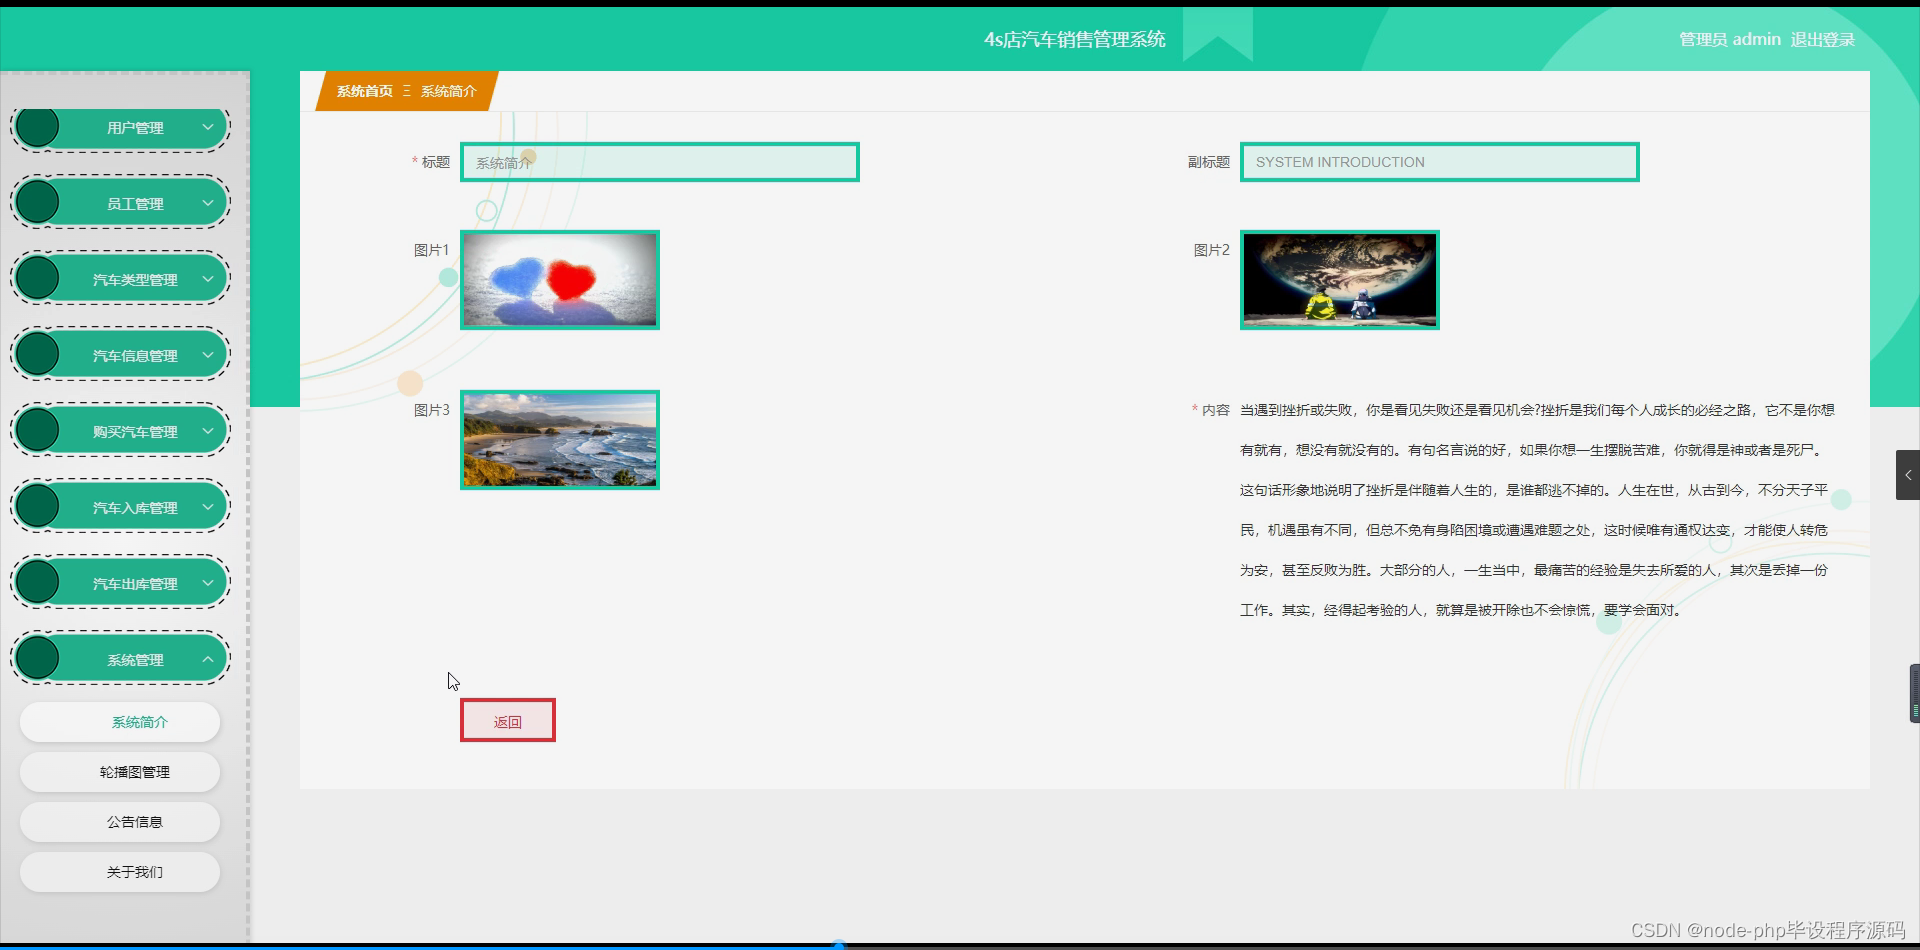Viewport: 1920px width, 950px height.
Task: Click the circle icon beside 购买汽车管理
Action: pyautogui.click(x=38, y=431)
